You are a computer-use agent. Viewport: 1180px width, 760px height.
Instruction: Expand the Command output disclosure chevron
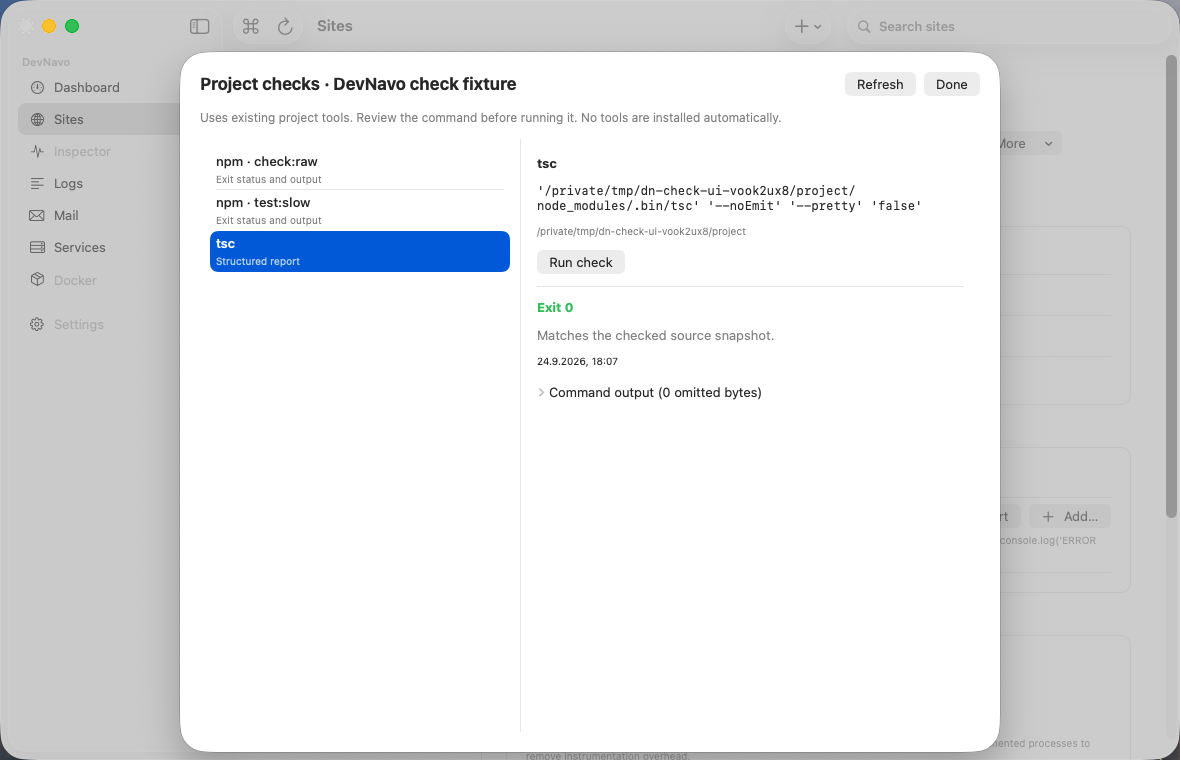[541, 393]
